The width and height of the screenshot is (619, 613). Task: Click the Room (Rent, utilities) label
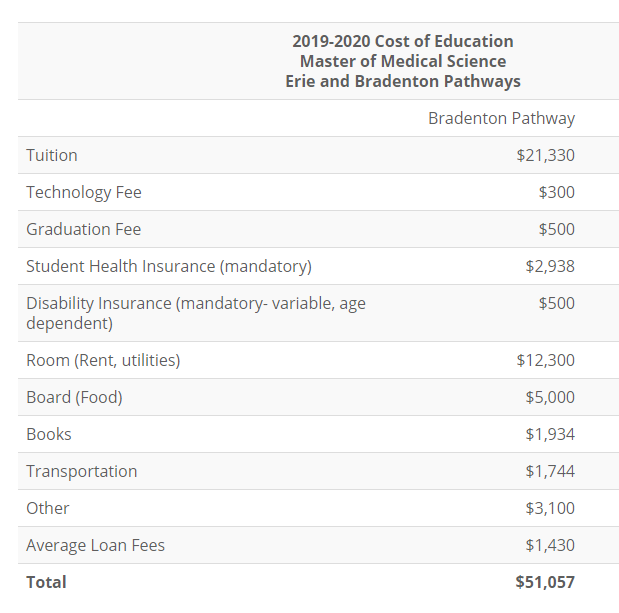pos(103,360)
